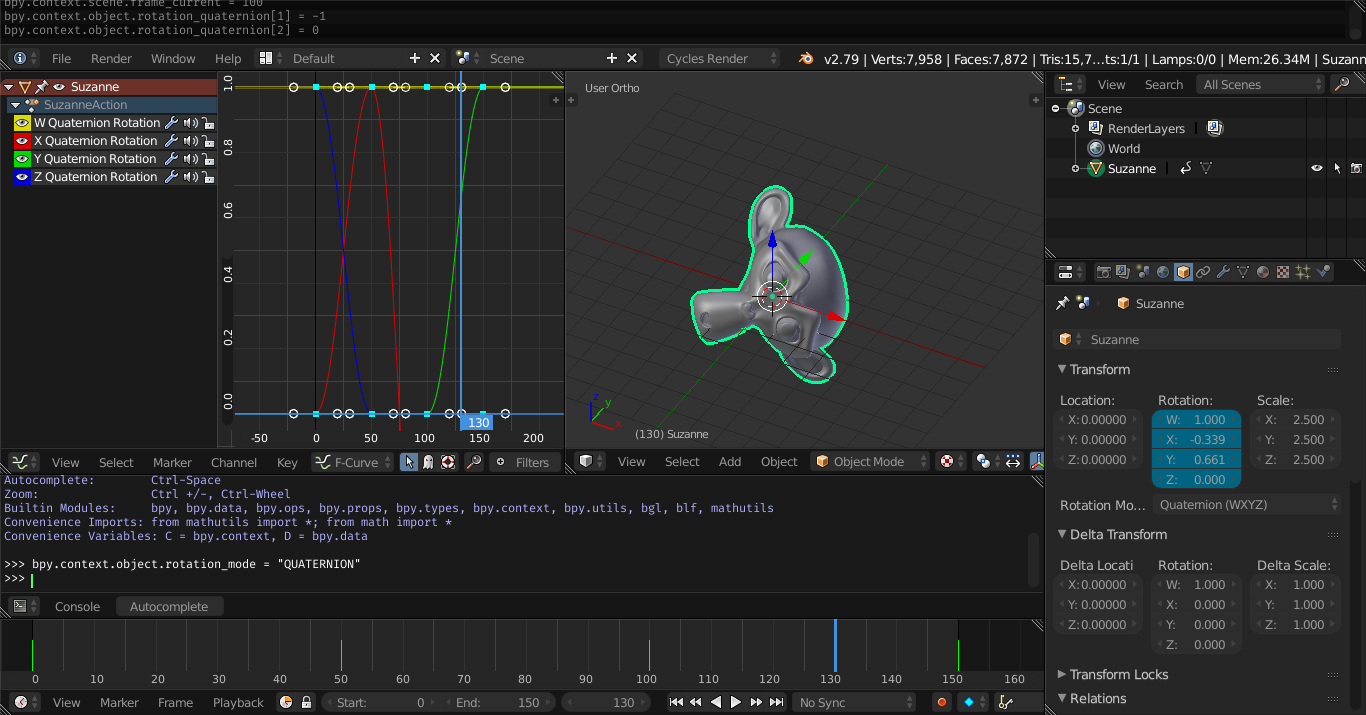
Task: Toggle visibility eye of Y Quaternion Rotation
Action: [x=22, y=159]
